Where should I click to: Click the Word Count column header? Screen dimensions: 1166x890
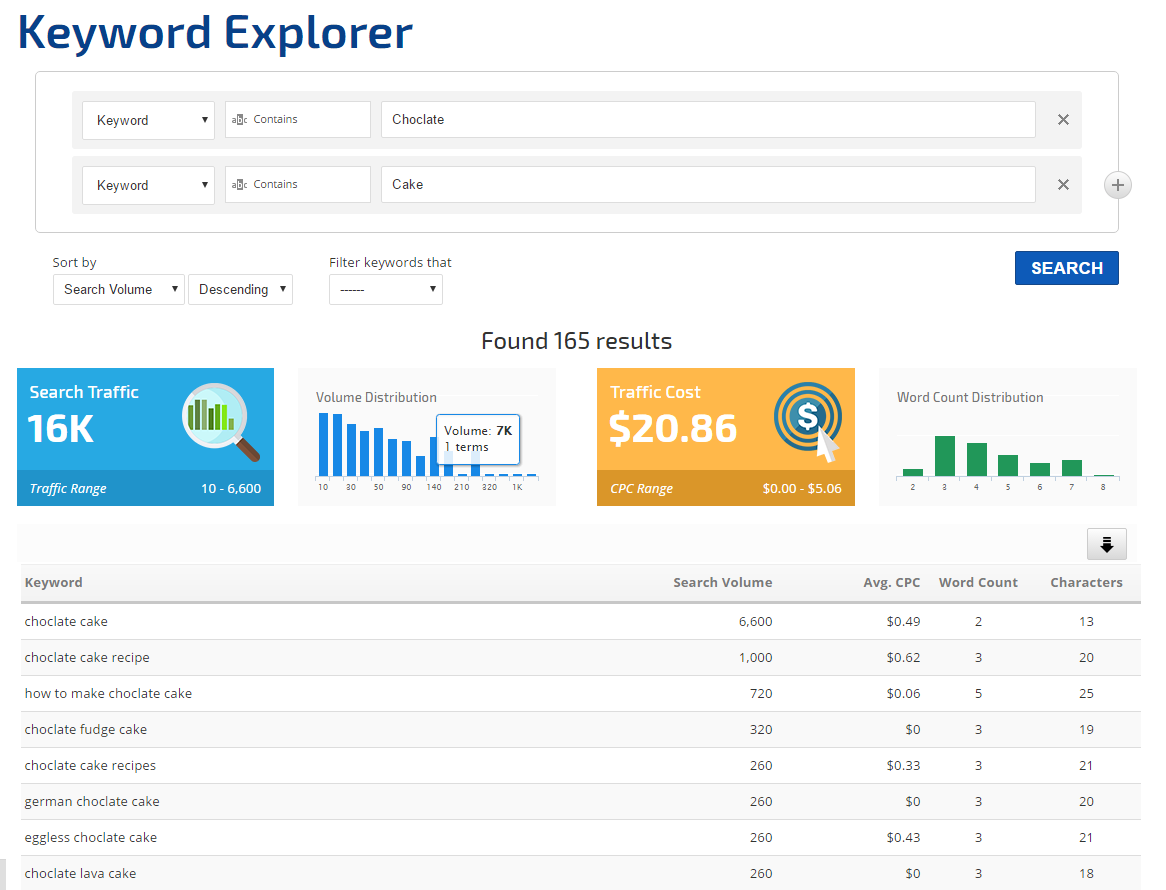[x=977, y=582]
